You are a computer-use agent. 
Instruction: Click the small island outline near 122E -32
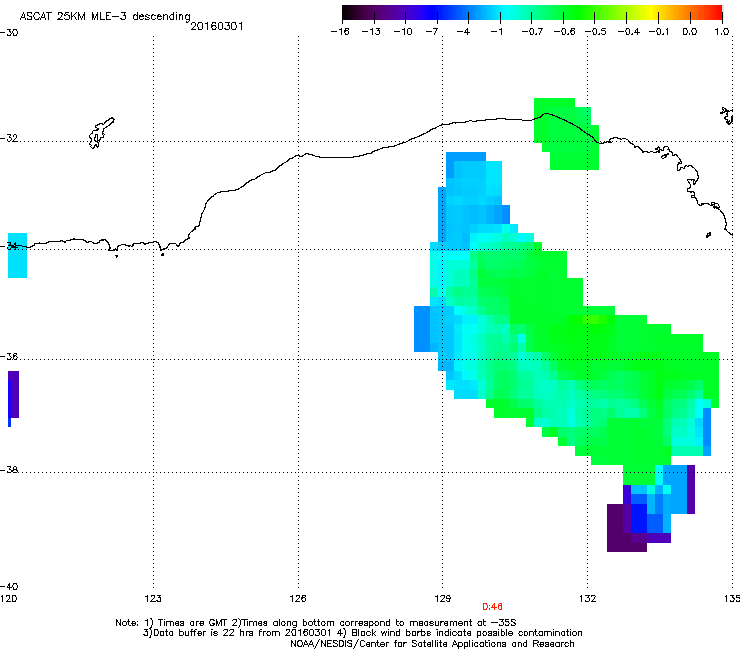point(101,133)
